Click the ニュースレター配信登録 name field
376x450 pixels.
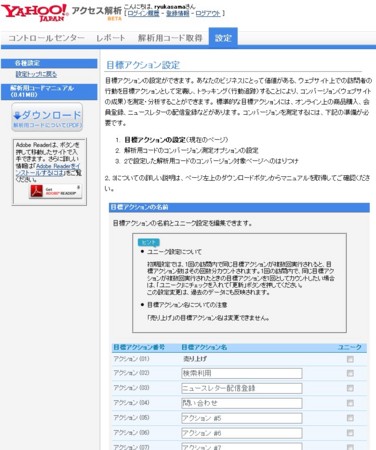pyautogui.click(x=242, y=388)
